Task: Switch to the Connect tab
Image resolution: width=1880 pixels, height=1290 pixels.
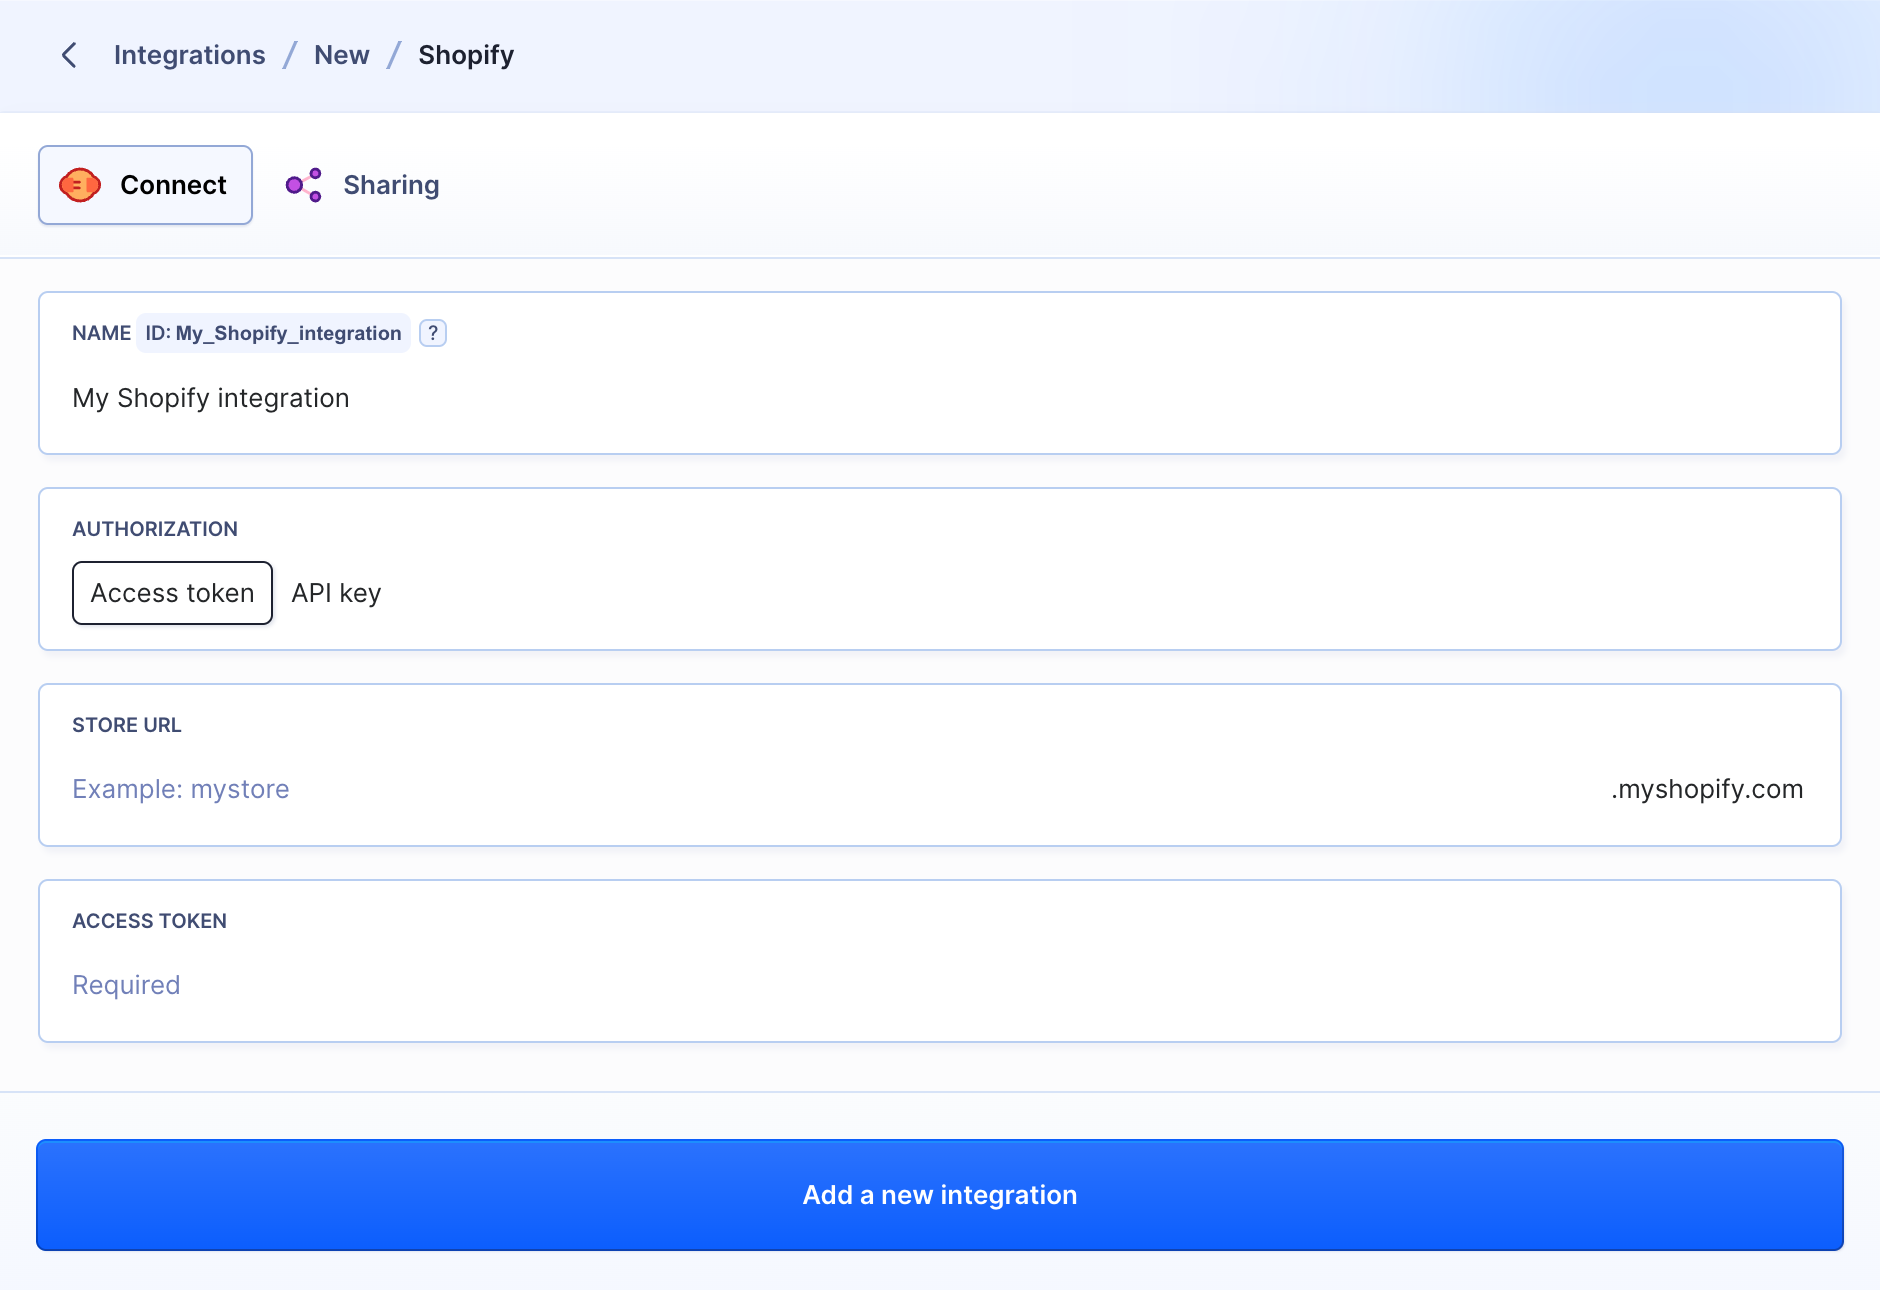Action: pos(145,185)
